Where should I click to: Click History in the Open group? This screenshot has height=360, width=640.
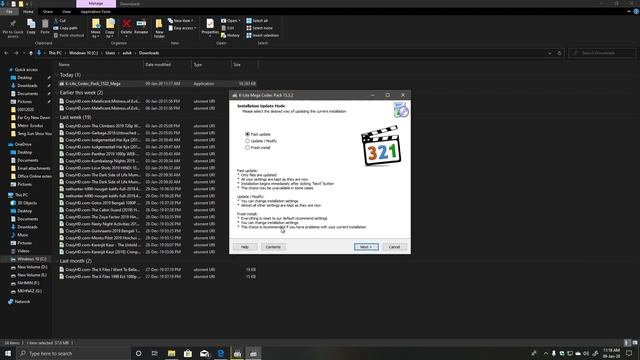coord(230,36)
